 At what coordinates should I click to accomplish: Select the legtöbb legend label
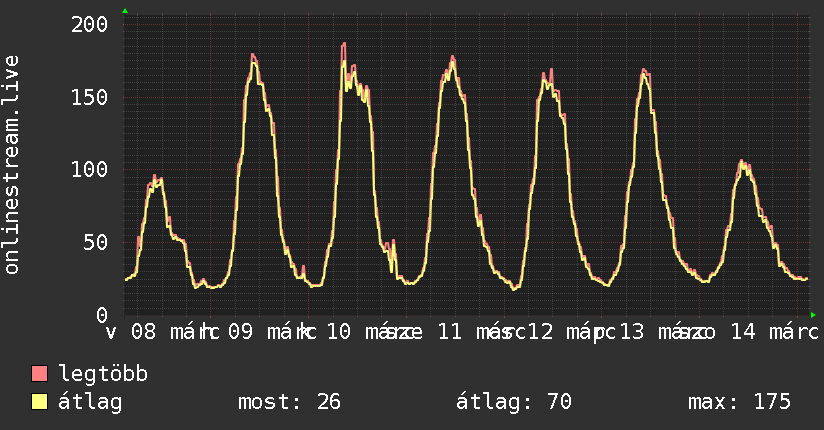(x=103, y=375)
